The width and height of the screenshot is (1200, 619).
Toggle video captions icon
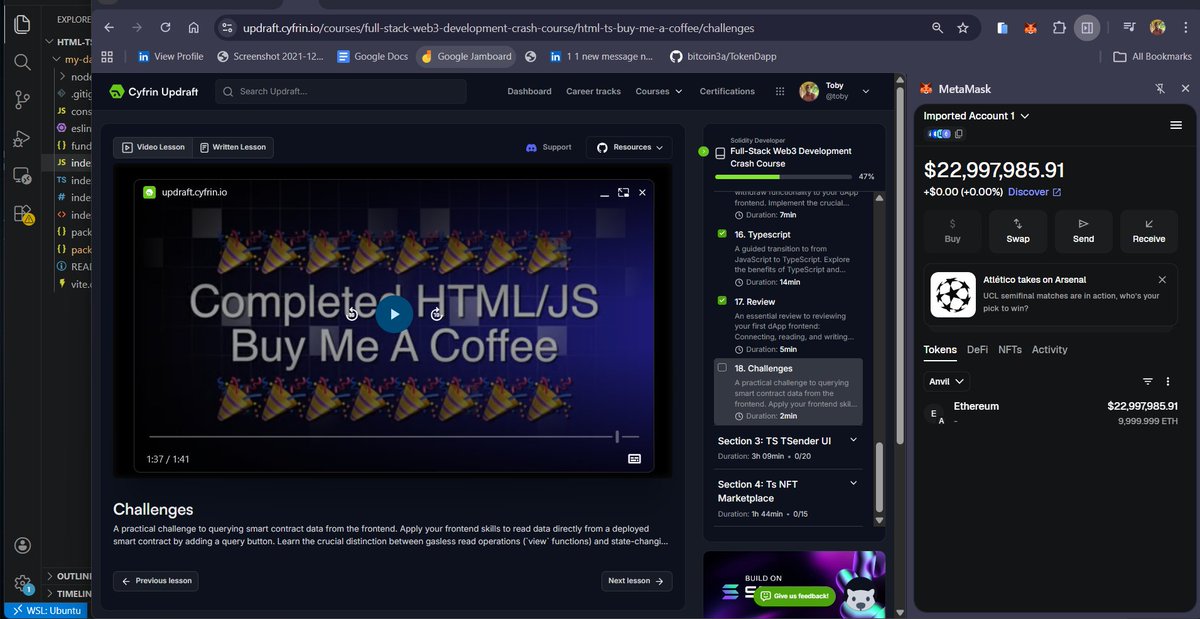coord(634,459)
